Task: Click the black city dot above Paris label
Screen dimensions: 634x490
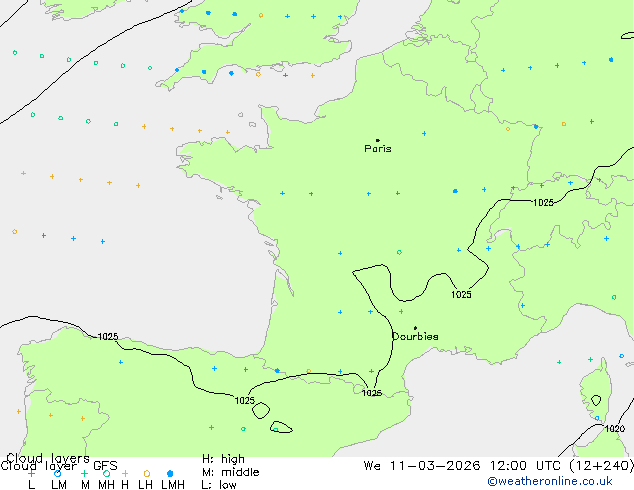Action: pyautogui.click(x=378, y=140)
